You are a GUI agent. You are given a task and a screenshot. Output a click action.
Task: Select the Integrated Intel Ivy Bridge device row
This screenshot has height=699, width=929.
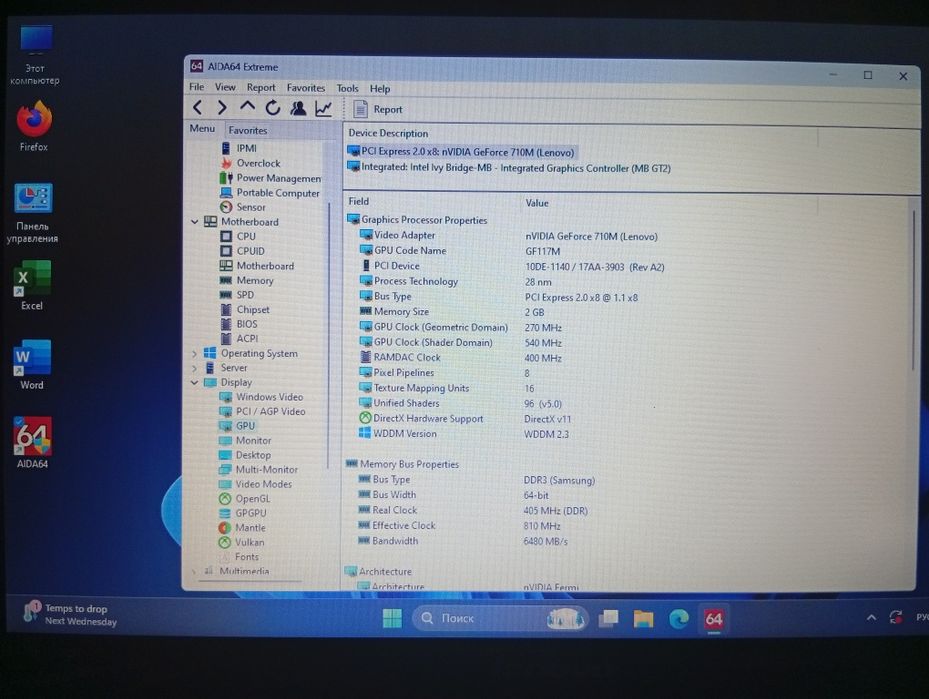[509, 168]
